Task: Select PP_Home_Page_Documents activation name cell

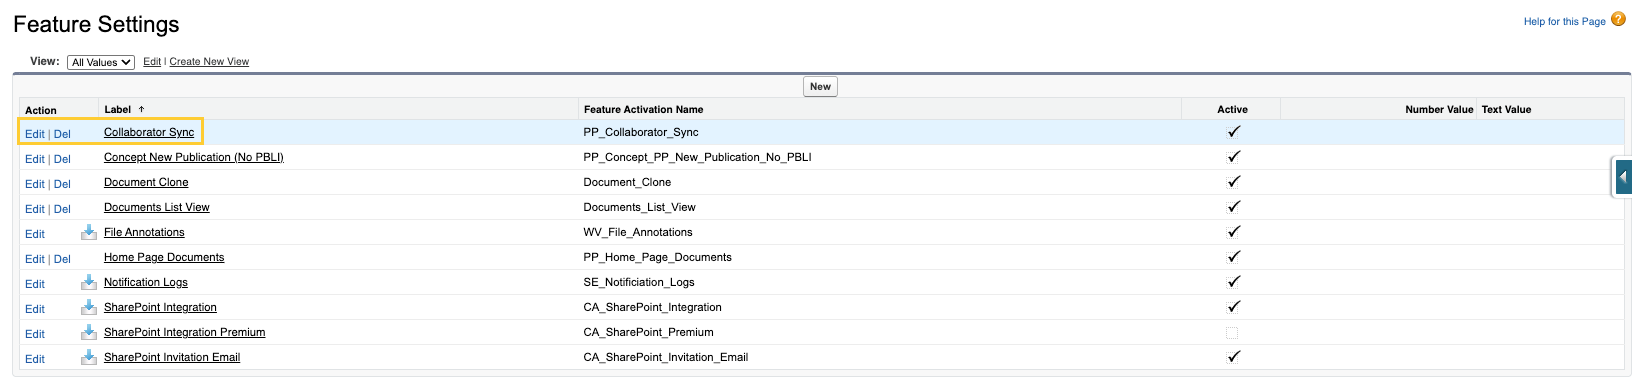Action: click(x=658, y=257)
